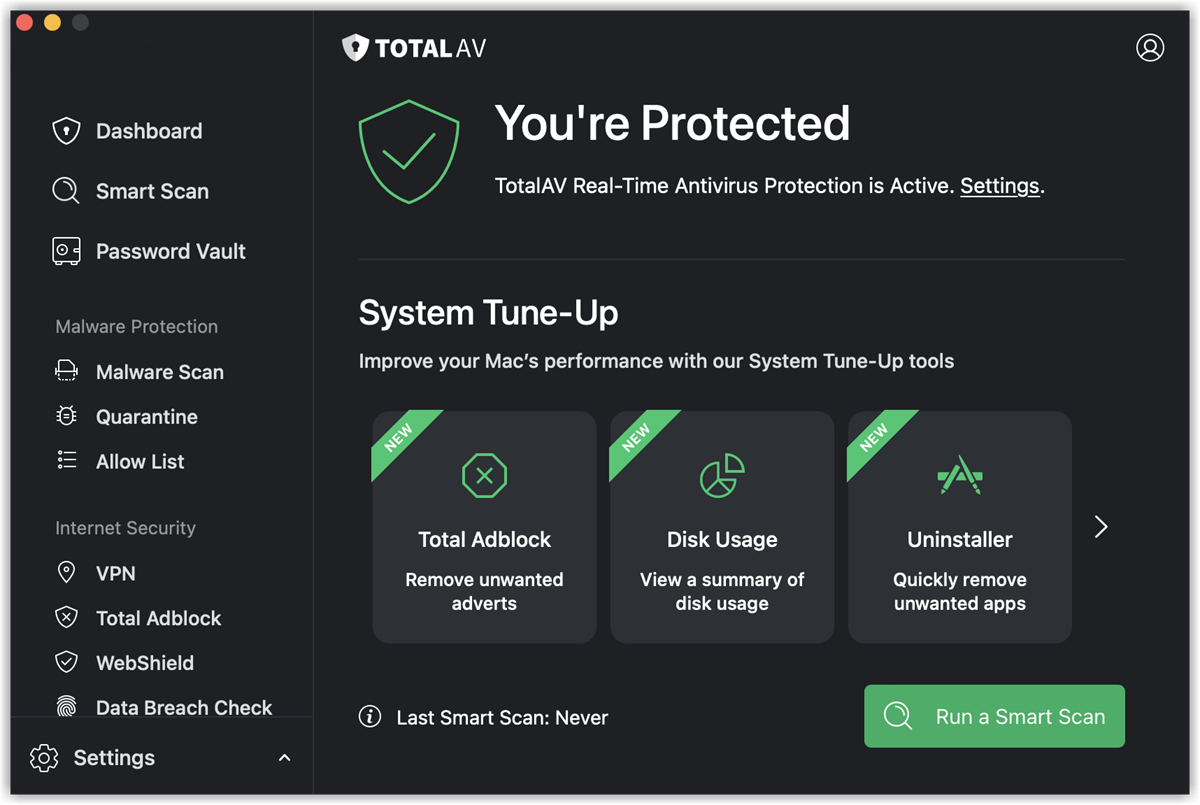Click the Run a Smart Scan button
The width and height of the screenshot is (1200, 805).
pyautogui.click(x=994, y=716)
